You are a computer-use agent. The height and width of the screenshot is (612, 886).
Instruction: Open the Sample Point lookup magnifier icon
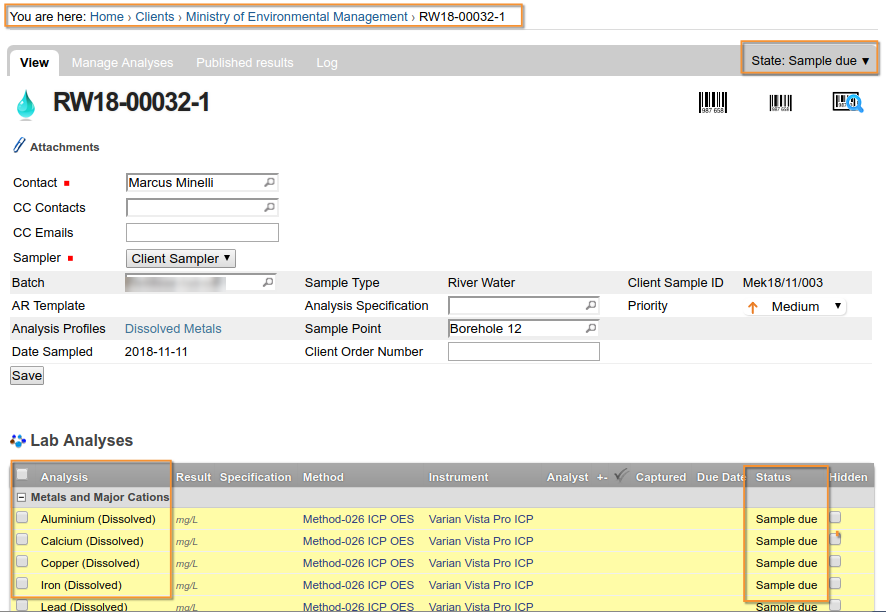tap(592, 328)
